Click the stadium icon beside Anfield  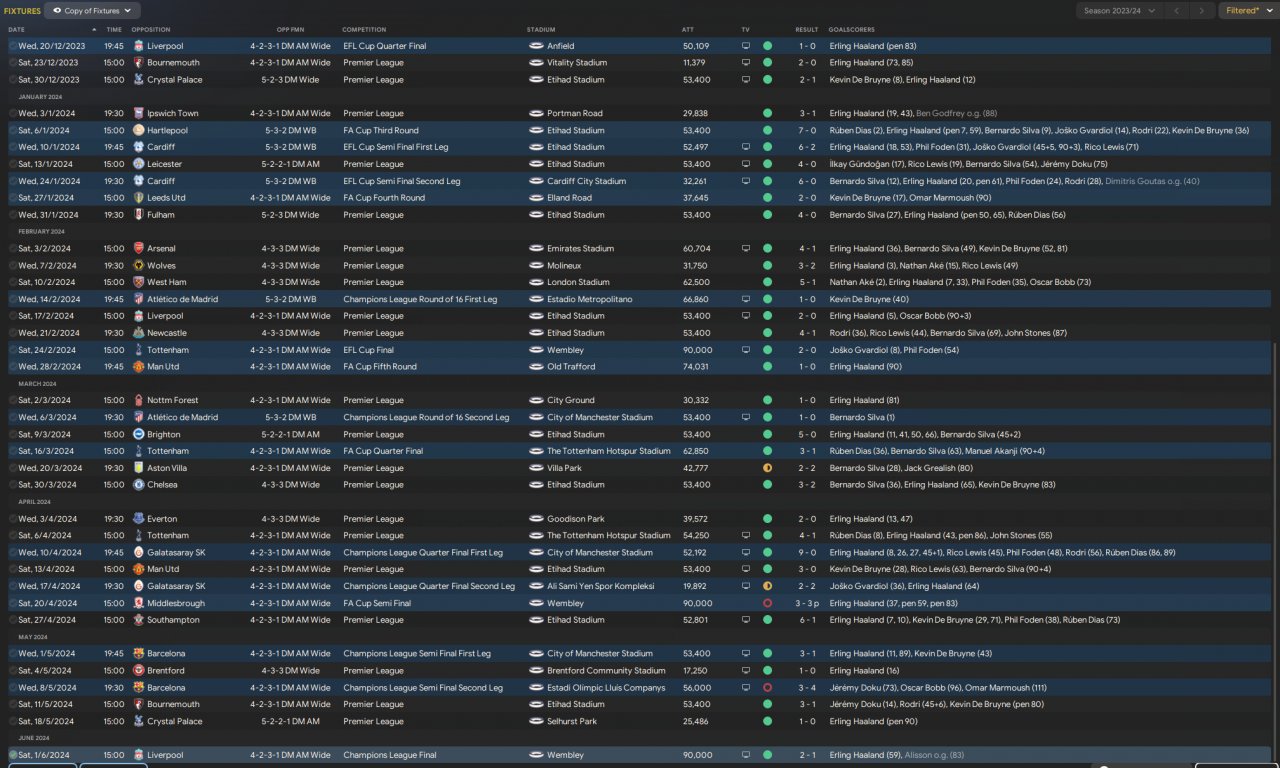[535, 46]
